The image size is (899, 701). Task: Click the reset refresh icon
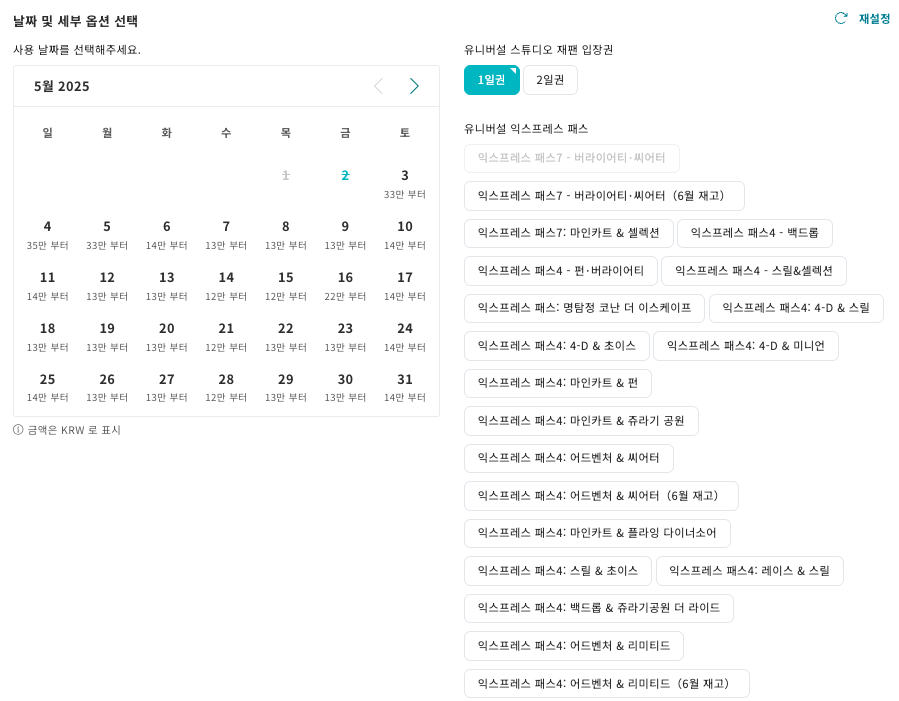point(841,18)
